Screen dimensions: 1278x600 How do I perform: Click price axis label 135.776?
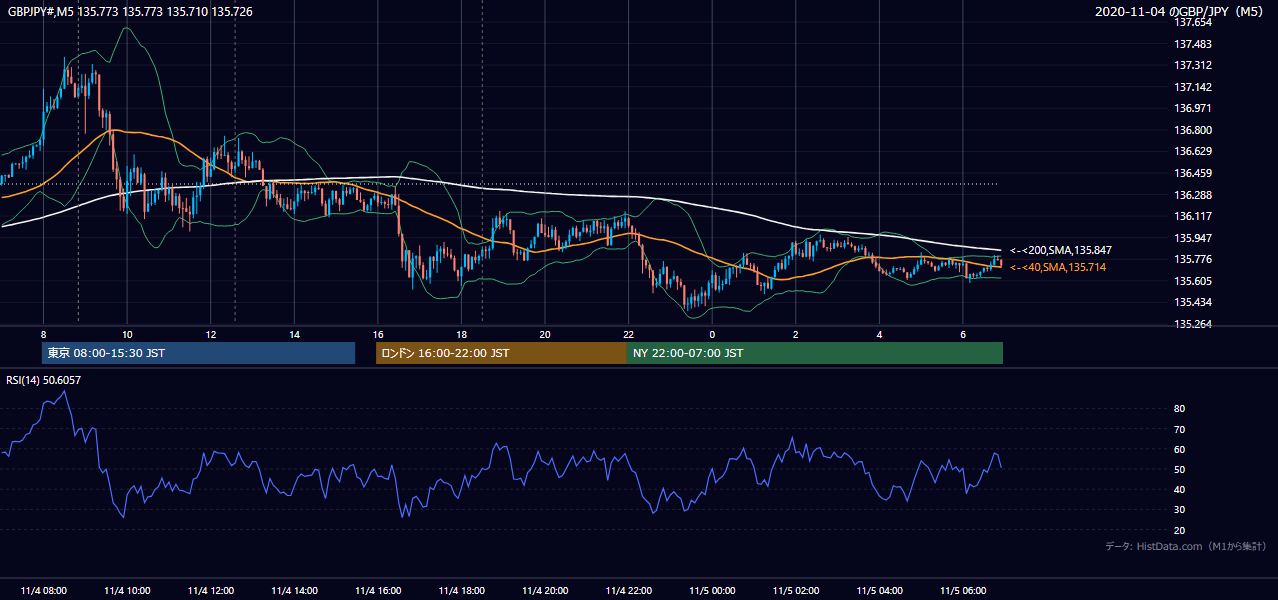[1192, 259]
